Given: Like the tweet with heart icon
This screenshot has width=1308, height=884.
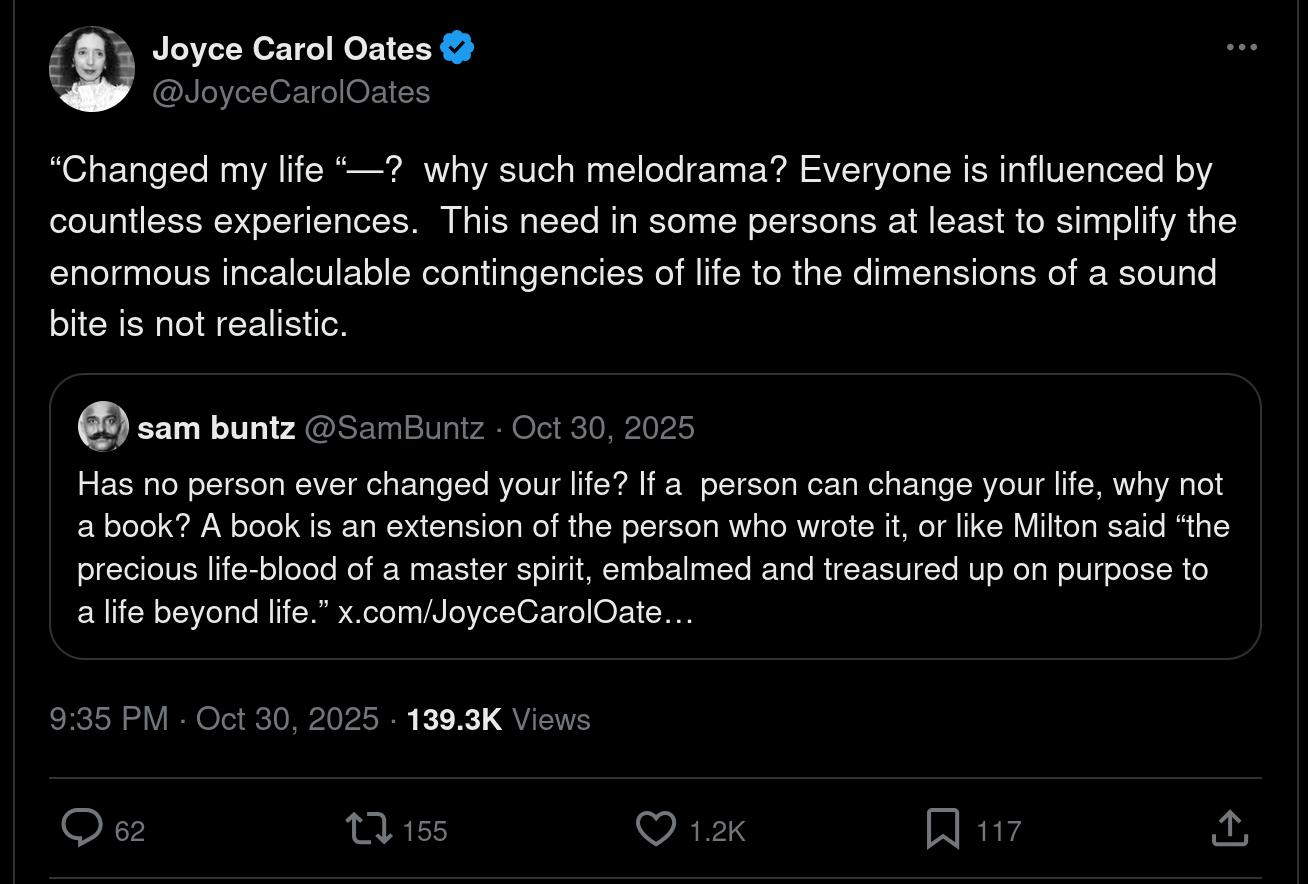Looking at the screenshot, I should [x=656, y=828].
